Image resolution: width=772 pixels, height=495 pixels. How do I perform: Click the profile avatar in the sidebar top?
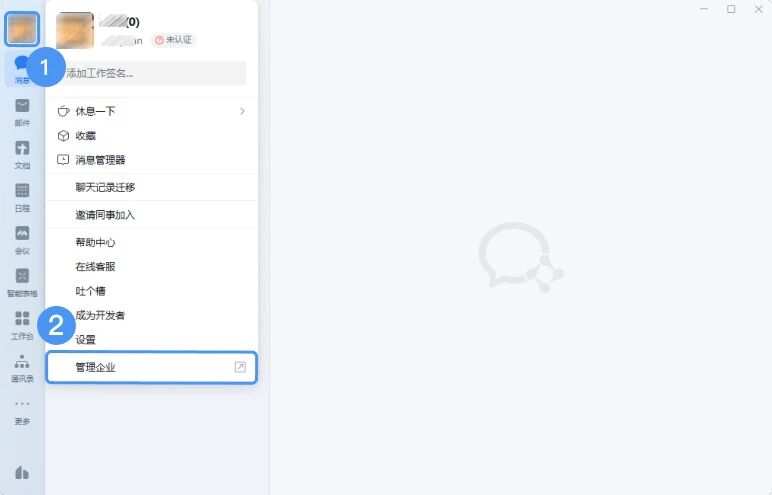tap(22, 29)
